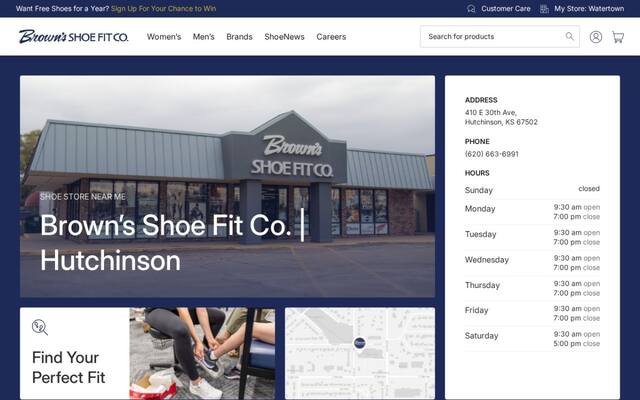The image size is (640, 400).
Task: Select the Friday hours row
Action: 532,313
